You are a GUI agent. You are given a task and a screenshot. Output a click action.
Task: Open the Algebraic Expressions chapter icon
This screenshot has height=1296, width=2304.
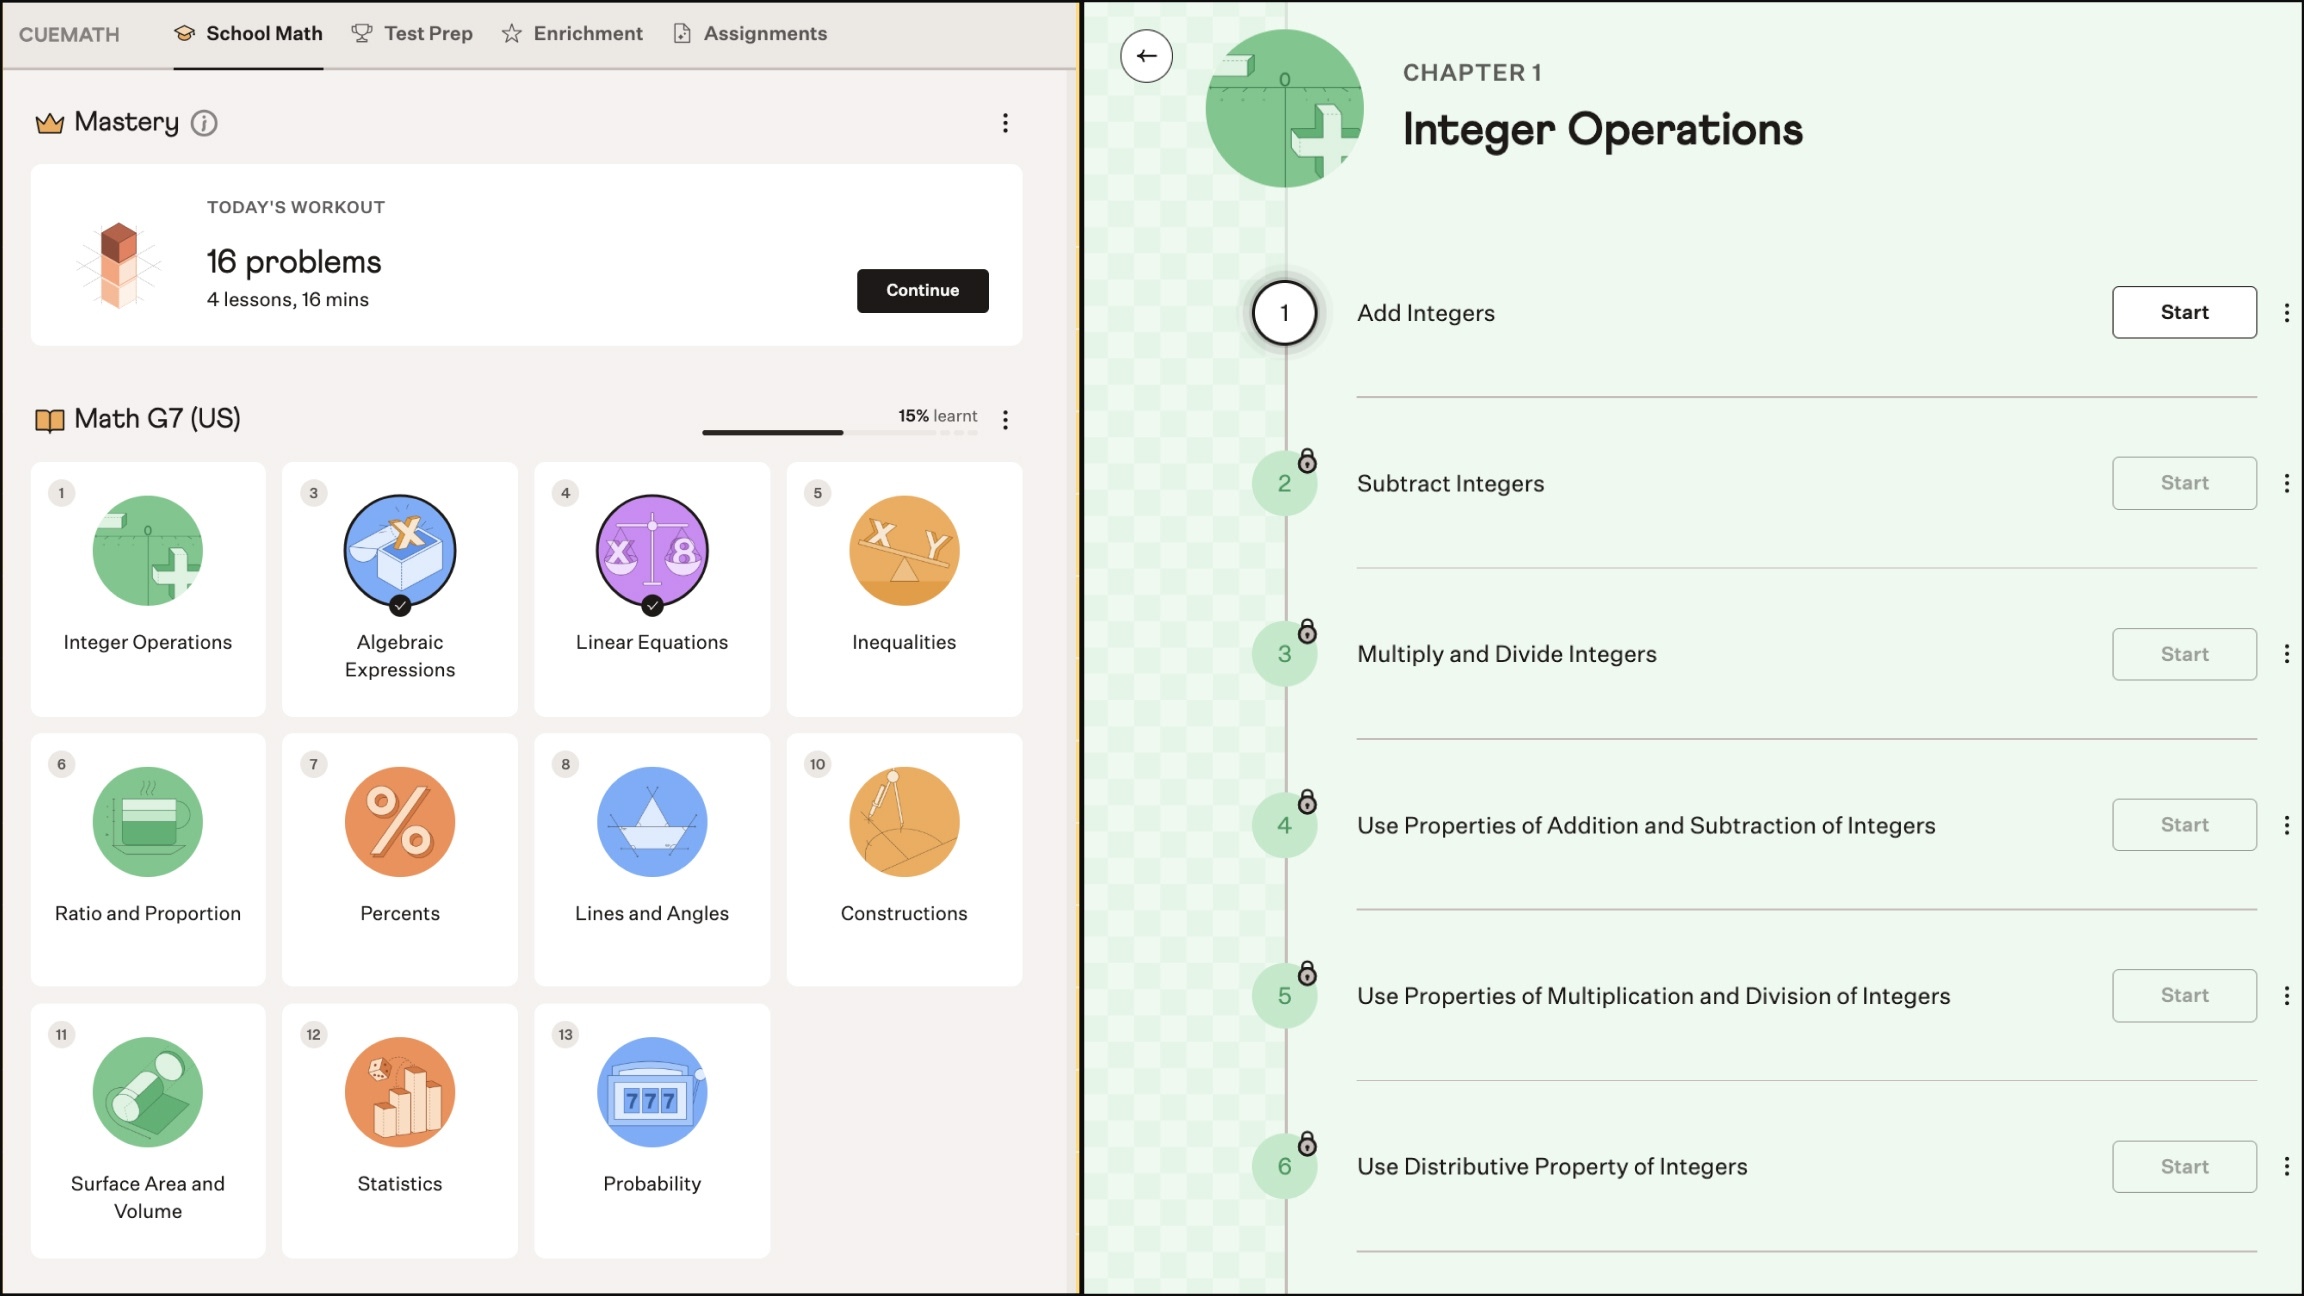(400, 551)
